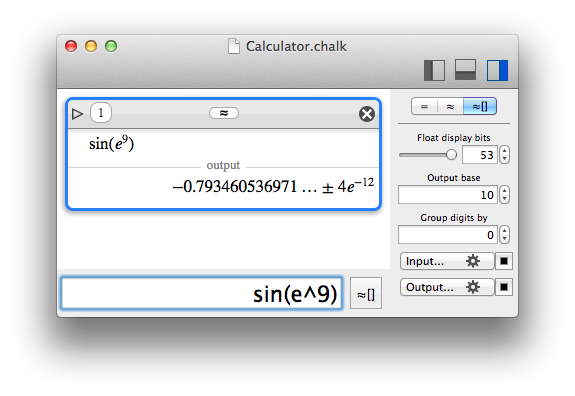The width and height of the screenshot is (575, 396).
Task: Click the black square beside Output
Action: click(504, 287)
